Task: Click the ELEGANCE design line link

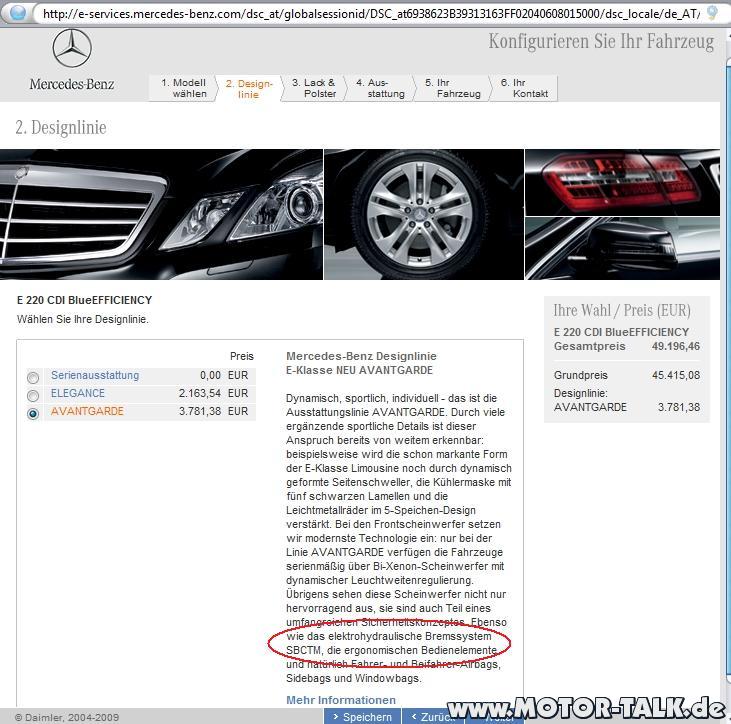Action: click(x=77, y=393)
